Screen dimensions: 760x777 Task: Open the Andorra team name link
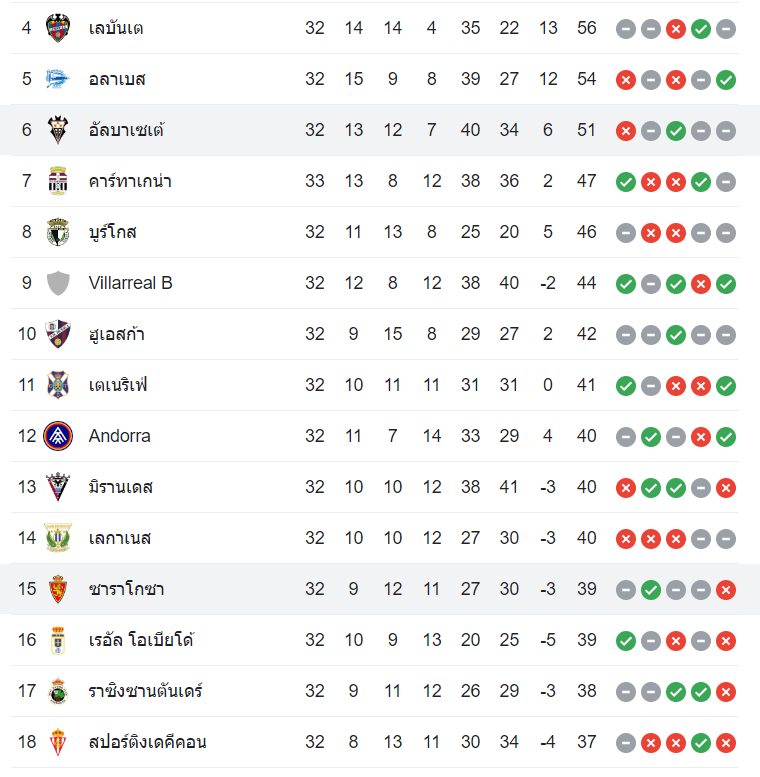pyautogui.click(x=119, y=436)
